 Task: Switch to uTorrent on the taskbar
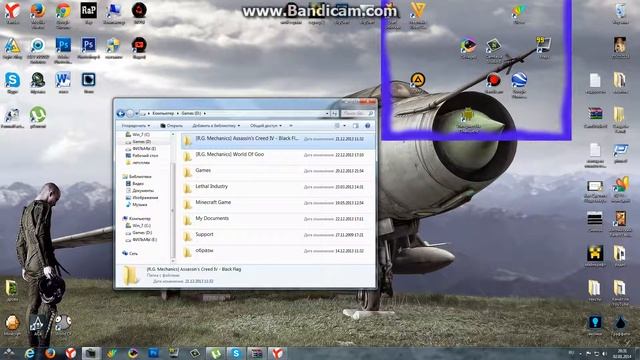click(x=215, y=353)
